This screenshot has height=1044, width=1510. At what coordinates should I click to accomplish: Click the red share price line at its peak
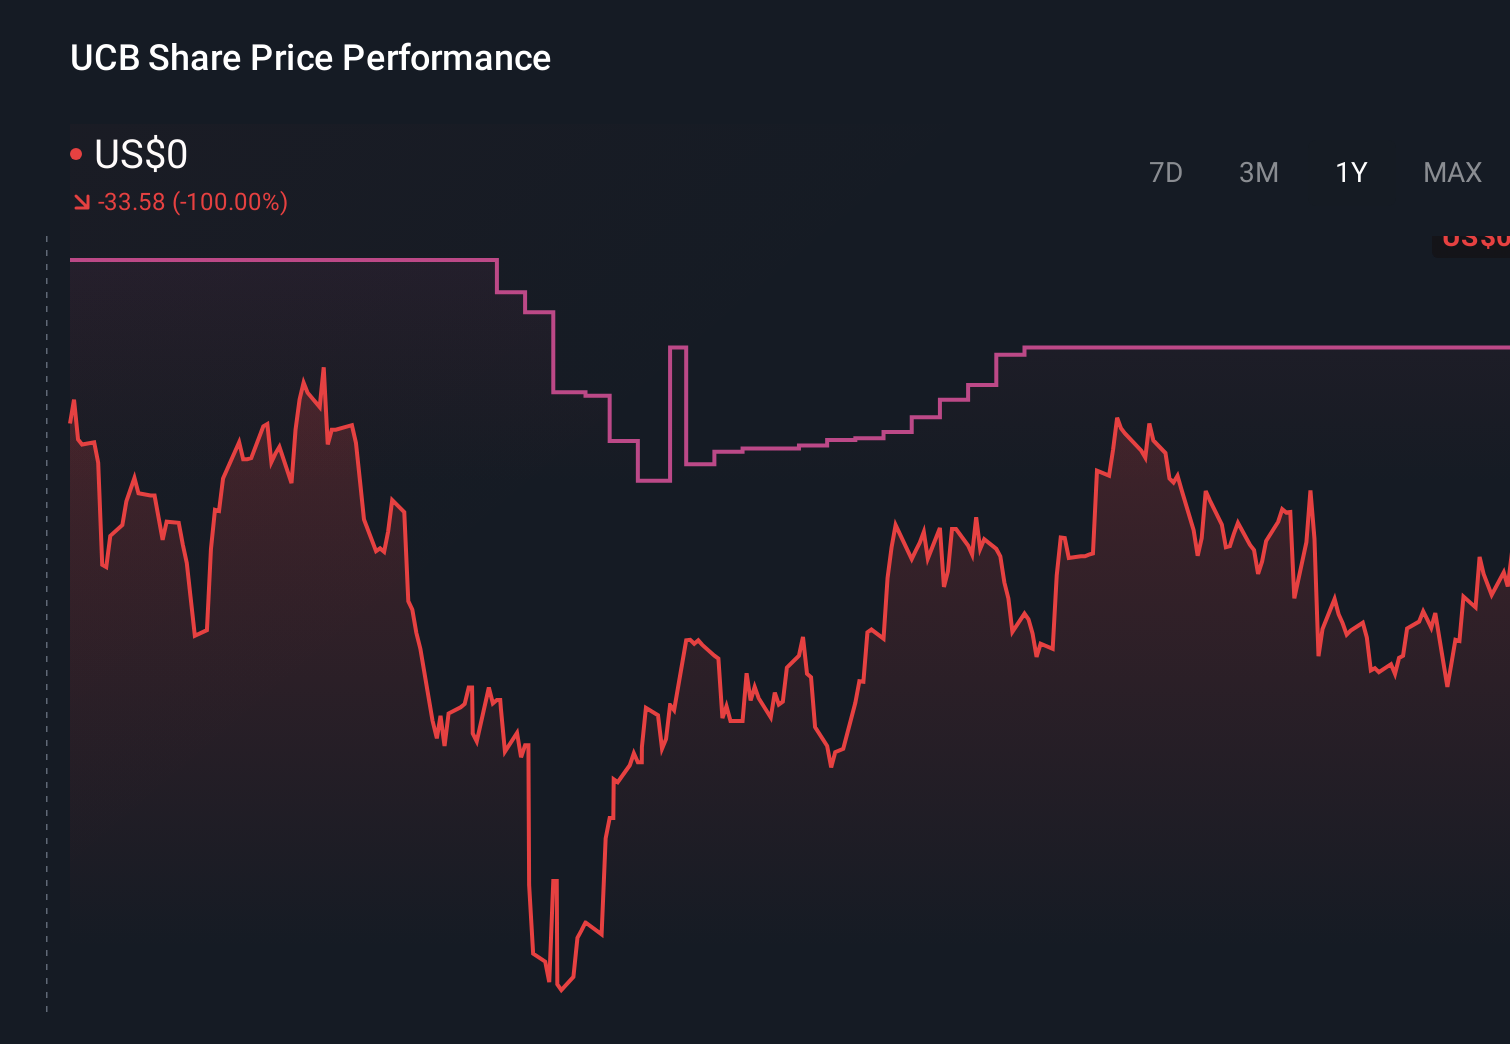322,369
